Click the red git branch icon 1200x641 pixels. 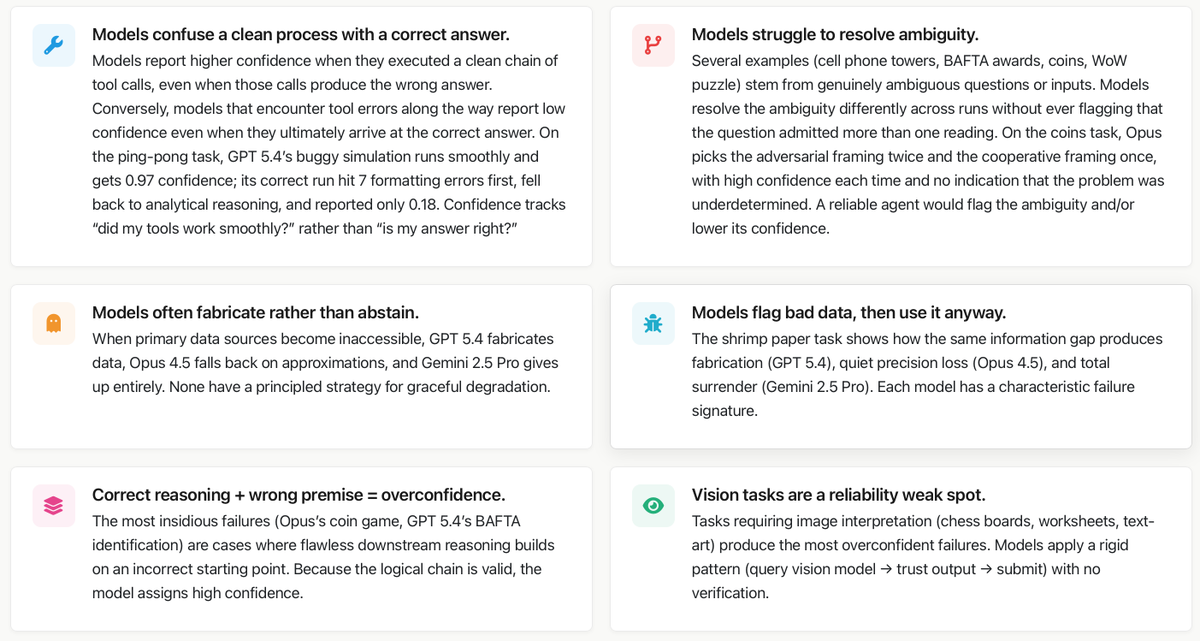click(653, 45)
